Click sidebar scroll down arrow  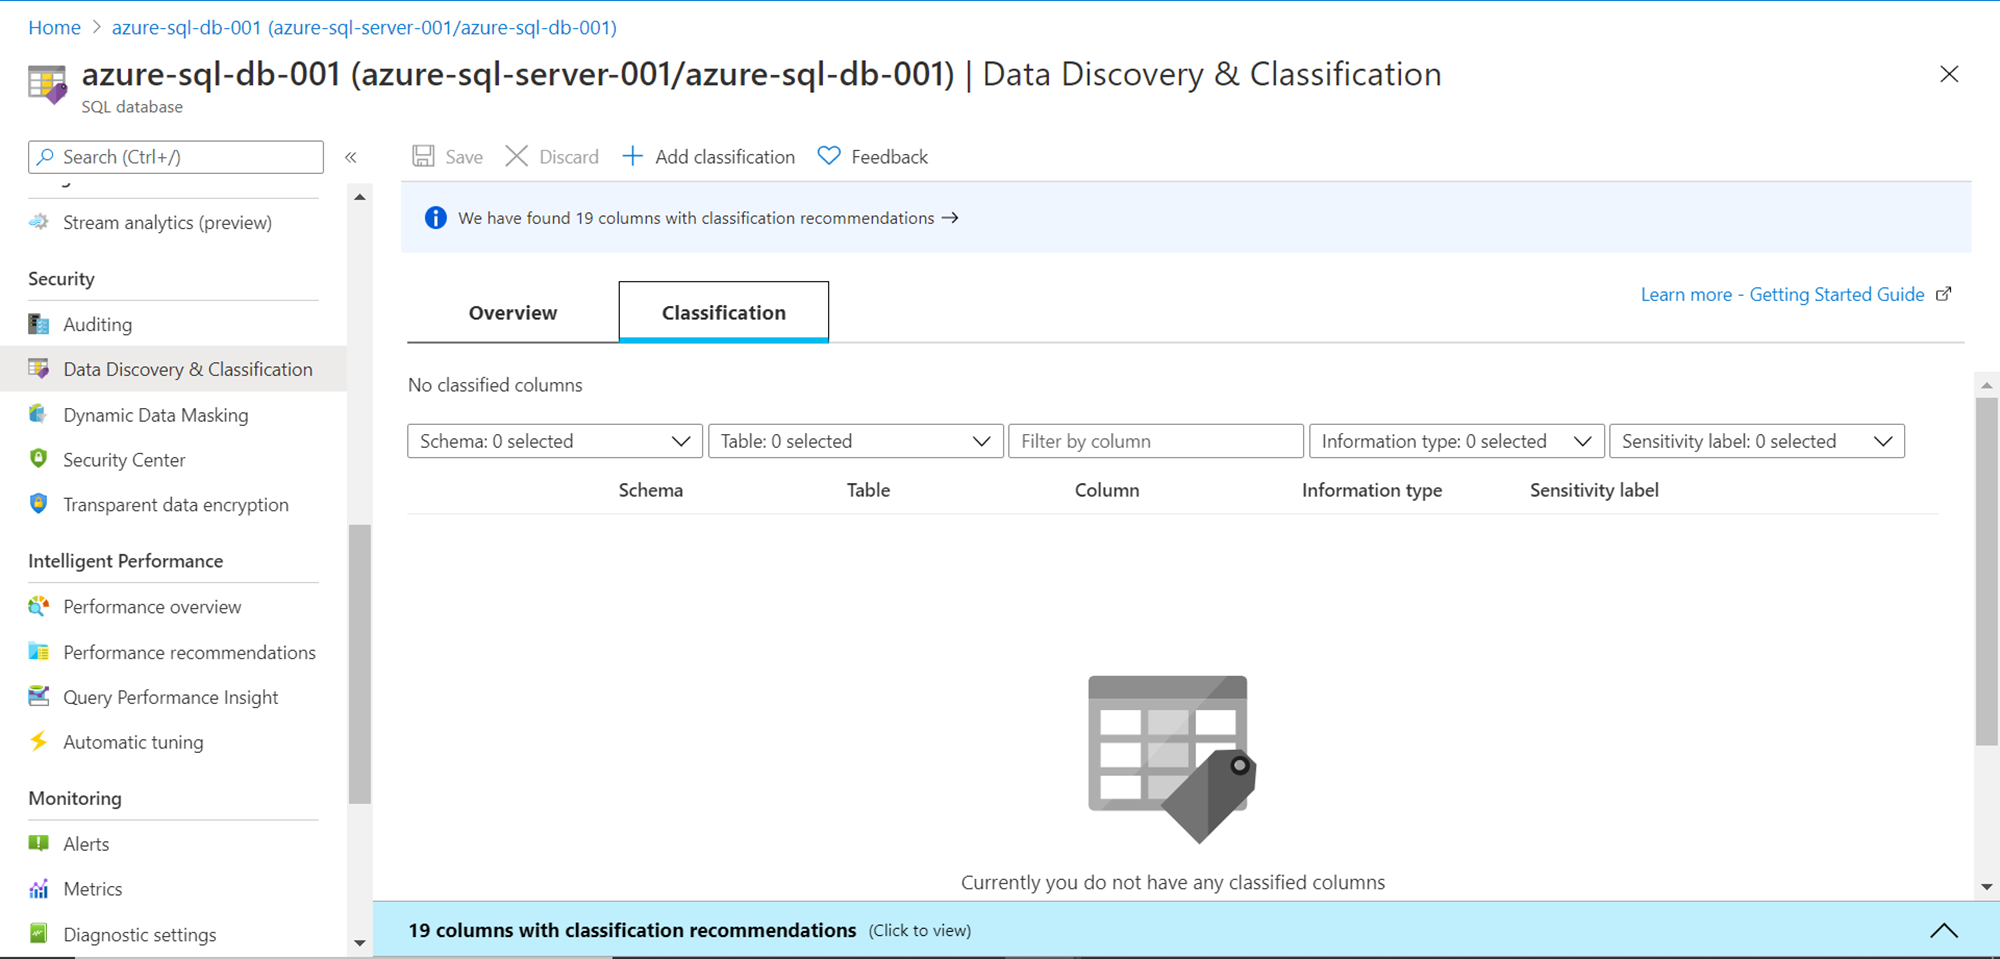359,943
